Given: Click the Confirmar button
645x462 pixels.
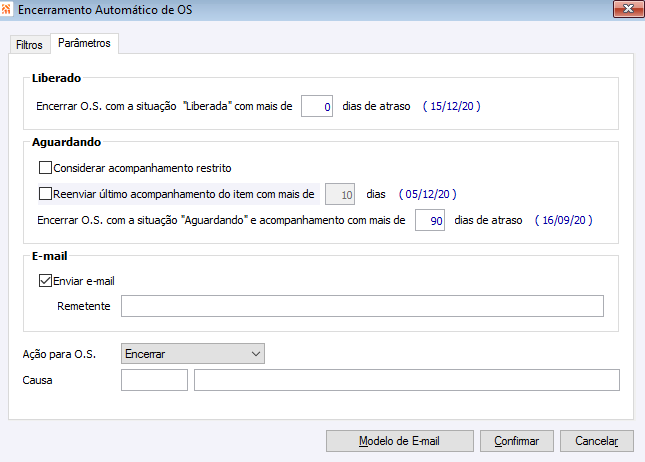Looking at the screenshot, I should 517,441.
